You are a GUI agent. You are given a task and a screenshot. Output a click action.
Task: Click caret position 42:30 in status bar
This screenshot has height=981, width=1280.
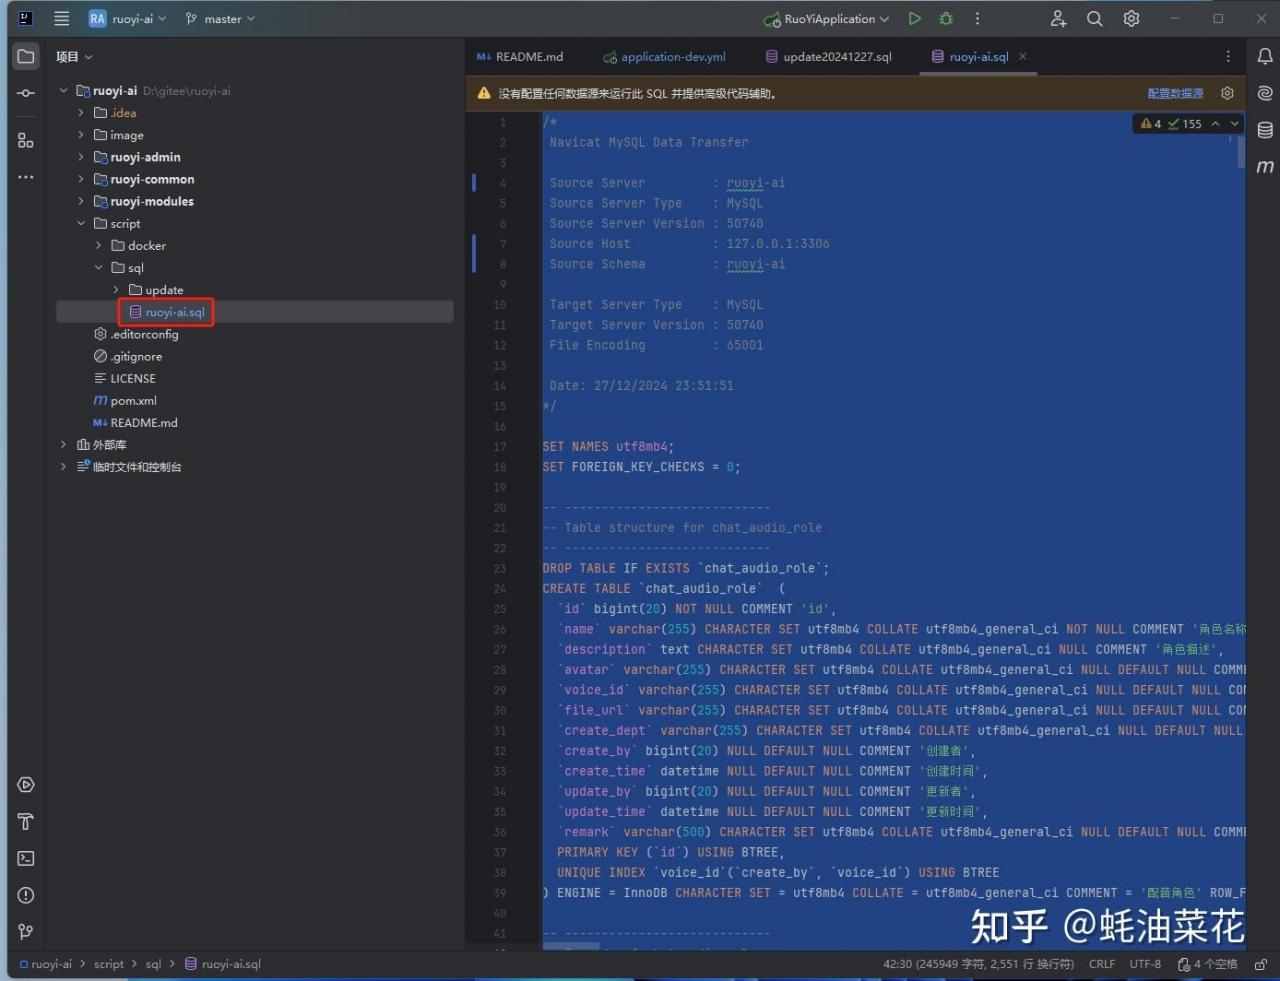[x=978, y=964]
